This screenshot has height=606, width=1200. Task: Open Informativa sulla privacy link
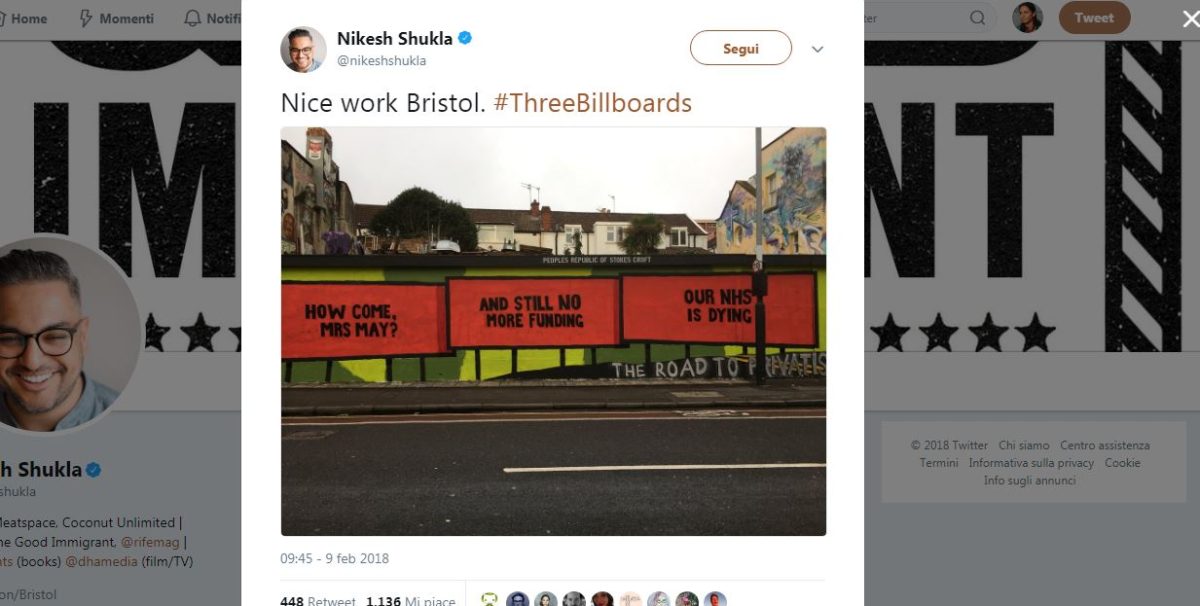coord(1031,463)
